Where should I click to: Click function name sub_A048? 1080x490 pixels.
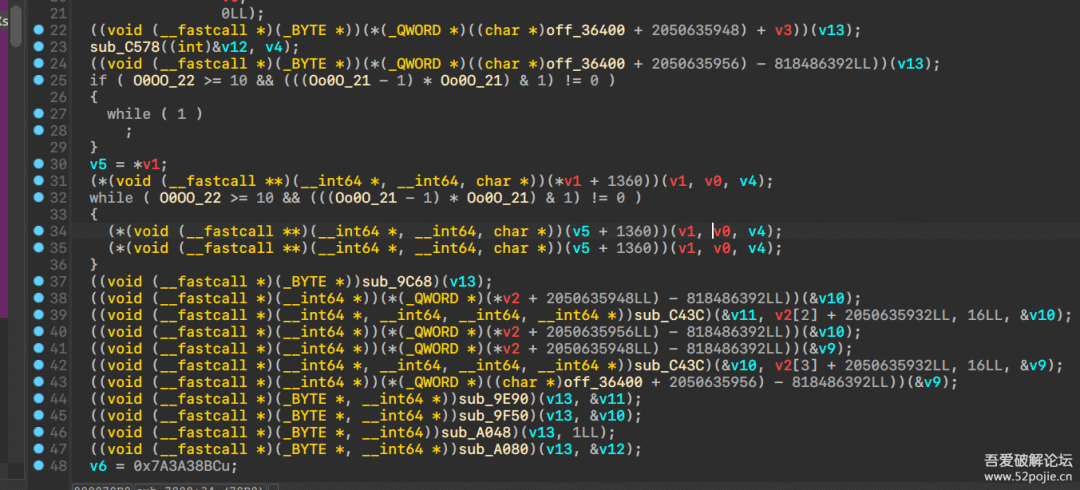coord(475,433)
